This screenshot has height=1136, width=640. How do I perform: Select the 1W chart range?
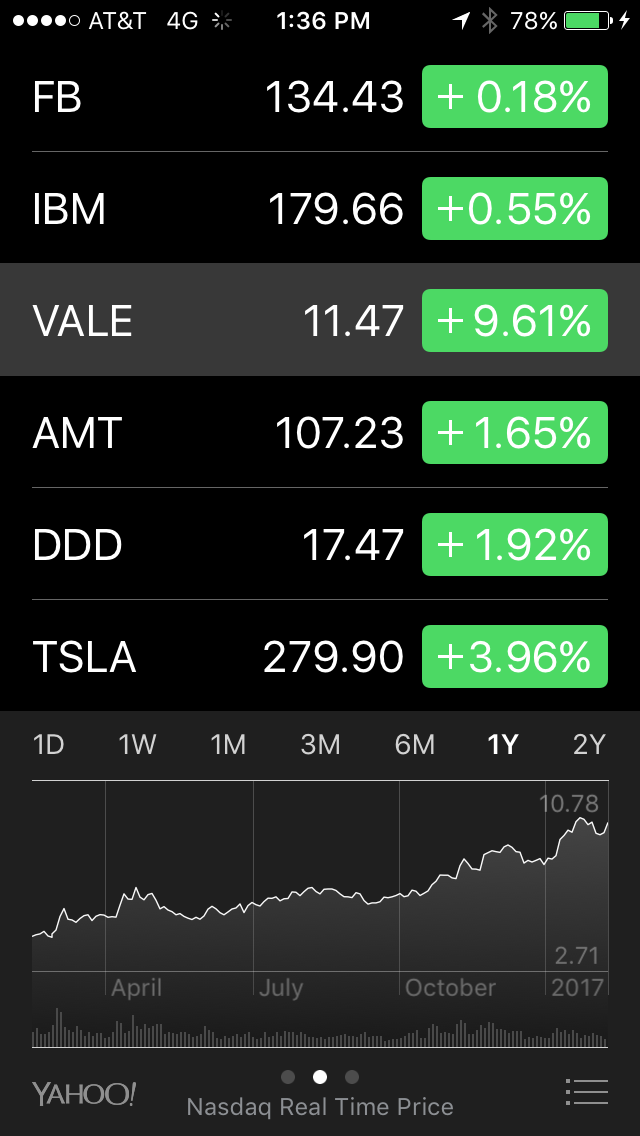tap(138, 744)
